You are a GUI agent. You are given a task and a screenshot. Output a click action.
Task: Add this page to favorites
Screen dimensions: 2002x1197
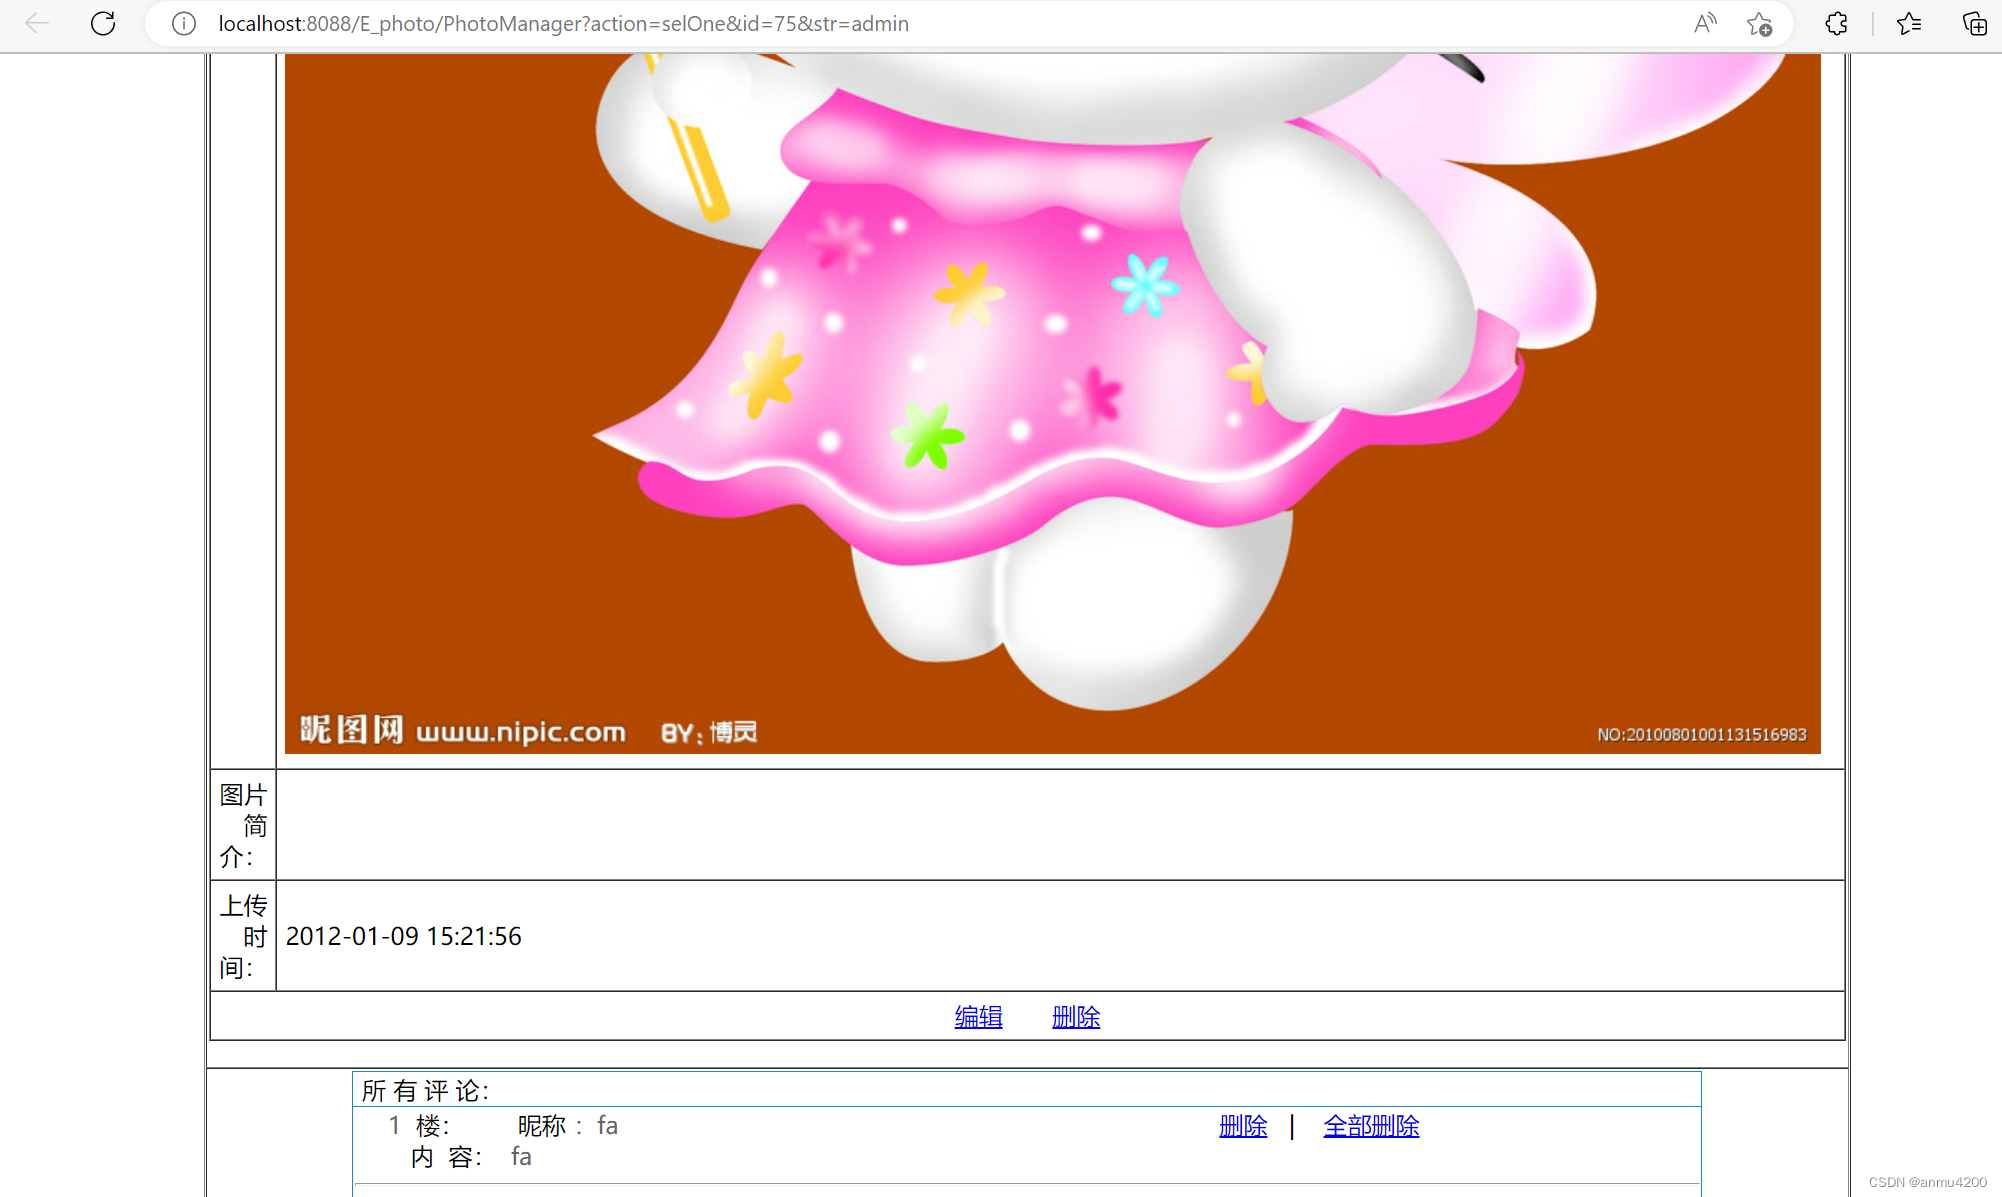1760,24
